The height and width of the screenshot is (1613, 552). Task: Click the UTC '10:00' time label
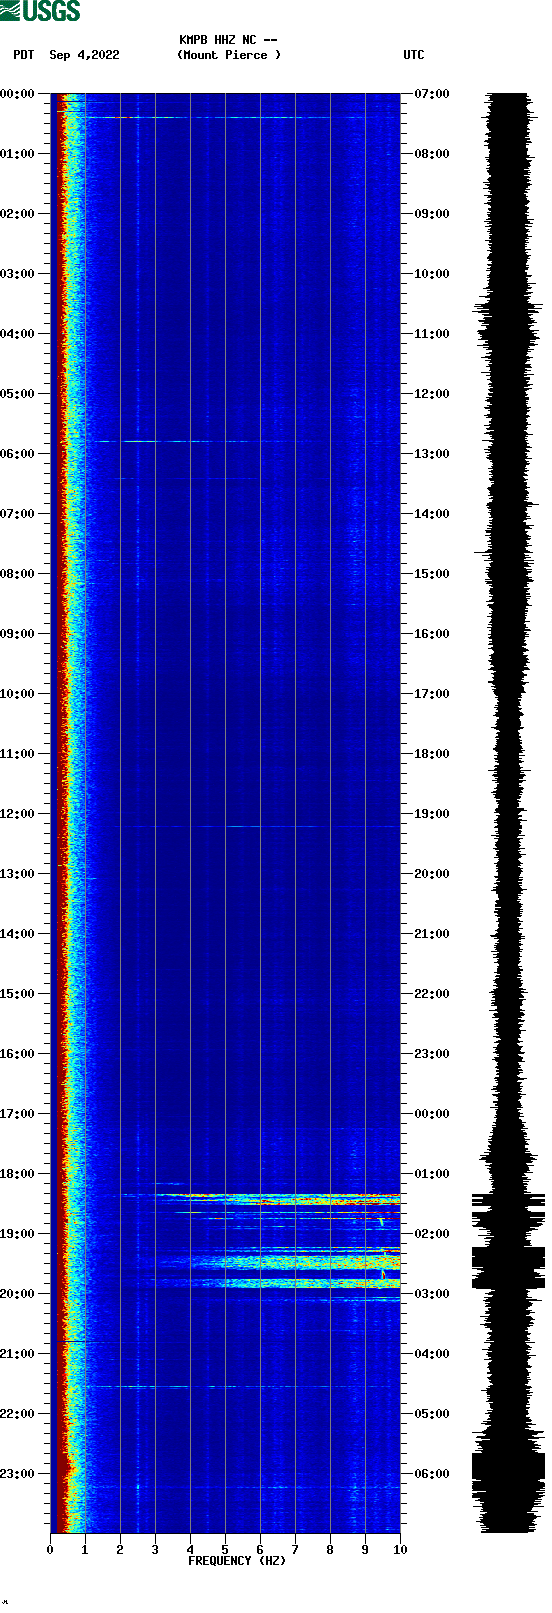[432, 274]
